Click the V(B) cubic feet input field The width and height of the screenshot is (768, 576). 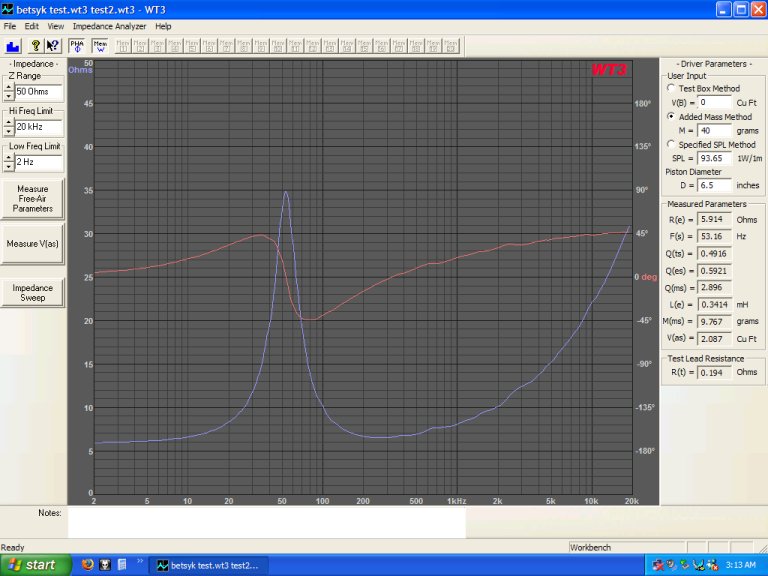click(x=714, y=102)
